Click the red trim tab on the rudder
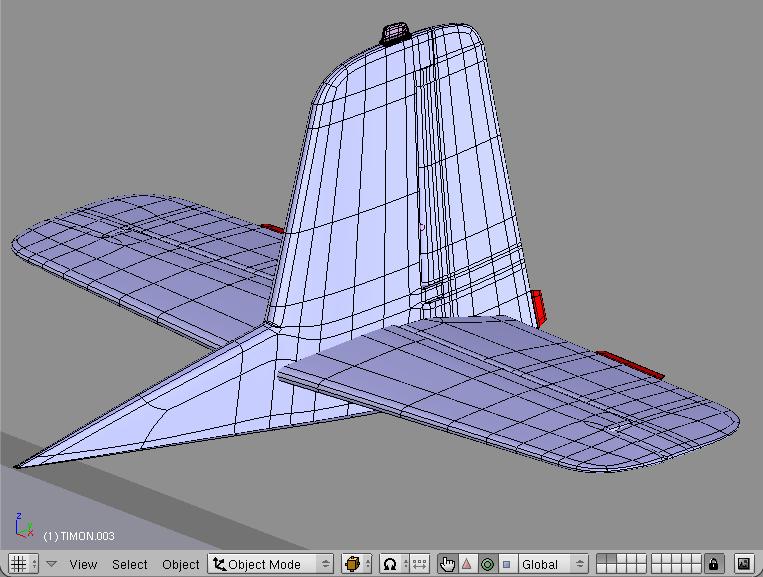The image size is (763, 577). tap(538, 308)
